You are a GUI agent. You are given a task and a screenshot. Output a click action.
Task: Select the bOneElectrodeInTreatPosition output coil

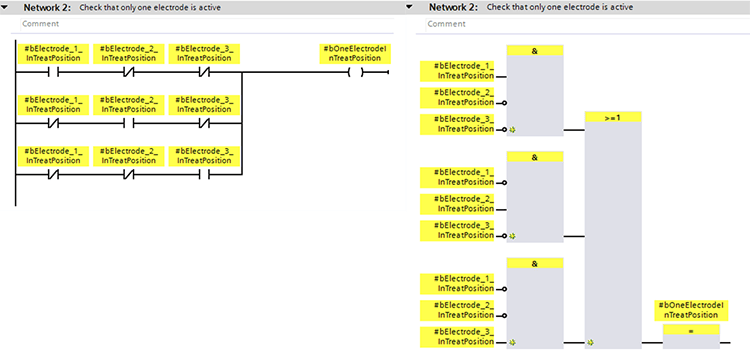pyautogui.click(x=356, y=73)
